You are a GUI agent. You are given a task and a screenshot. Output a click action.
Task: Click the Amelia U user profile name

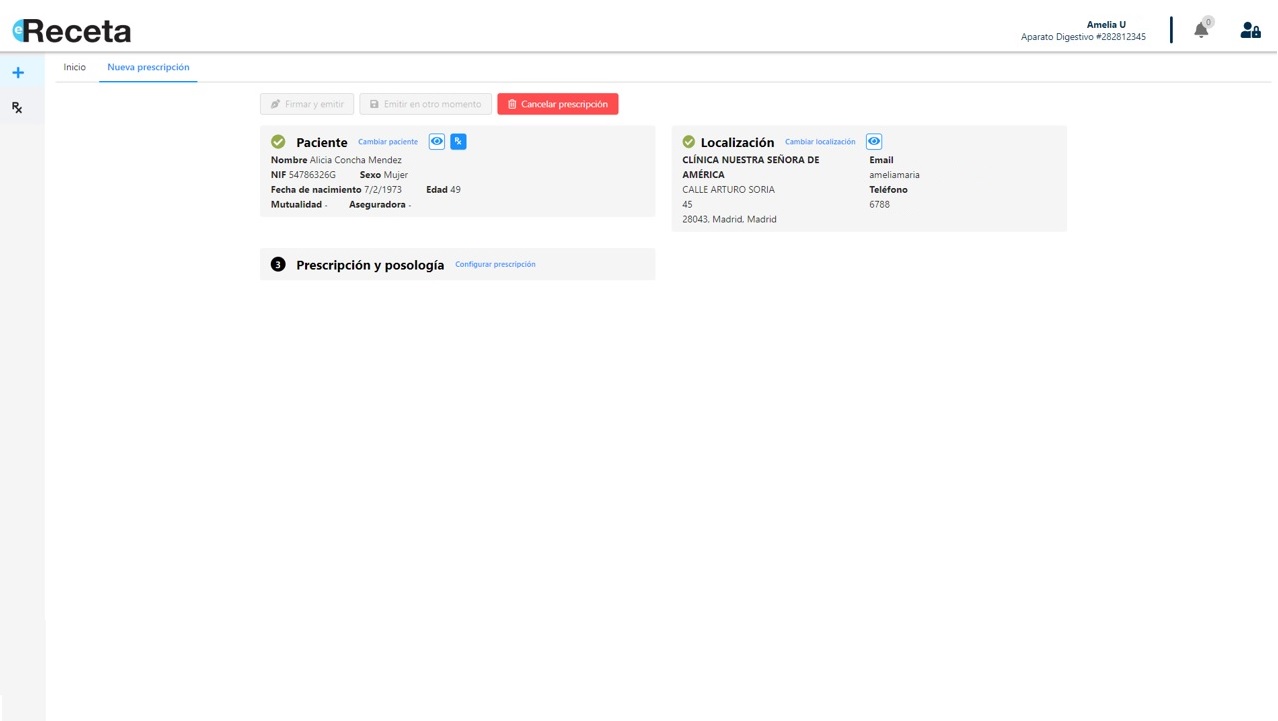[x=1106, y=24]
